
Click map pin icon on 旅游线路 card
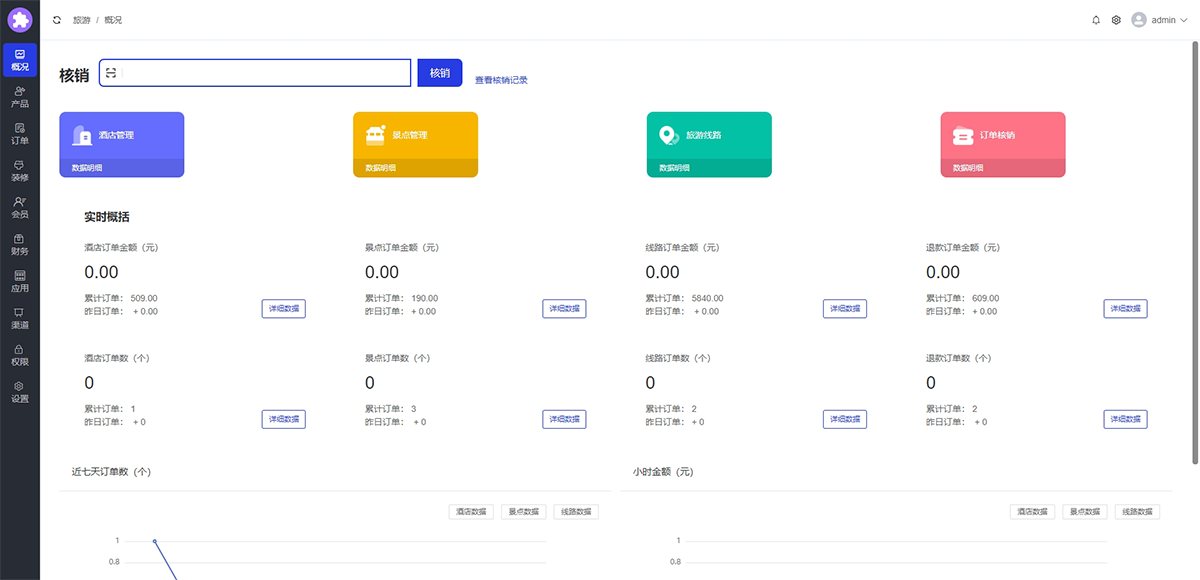(x=669, y=135)
